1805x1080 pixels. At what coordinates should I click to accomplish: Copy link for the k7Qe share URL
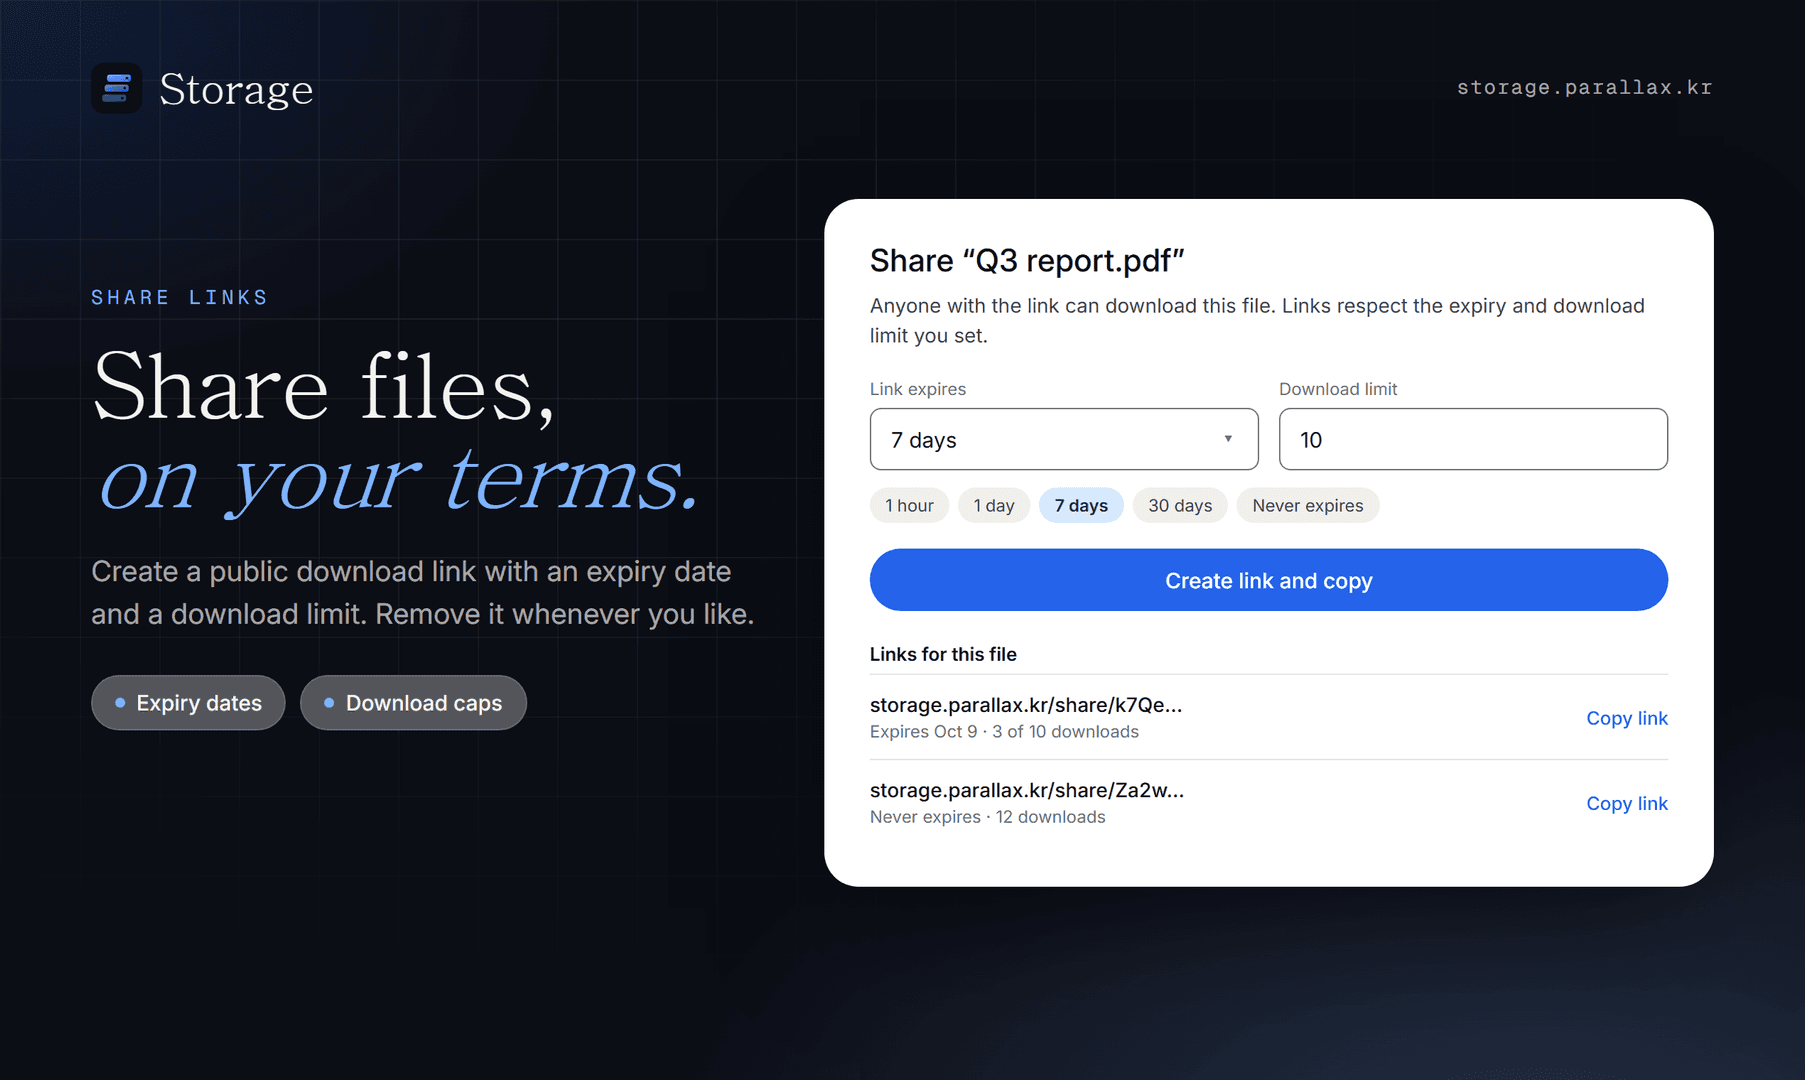(1626, 718)
